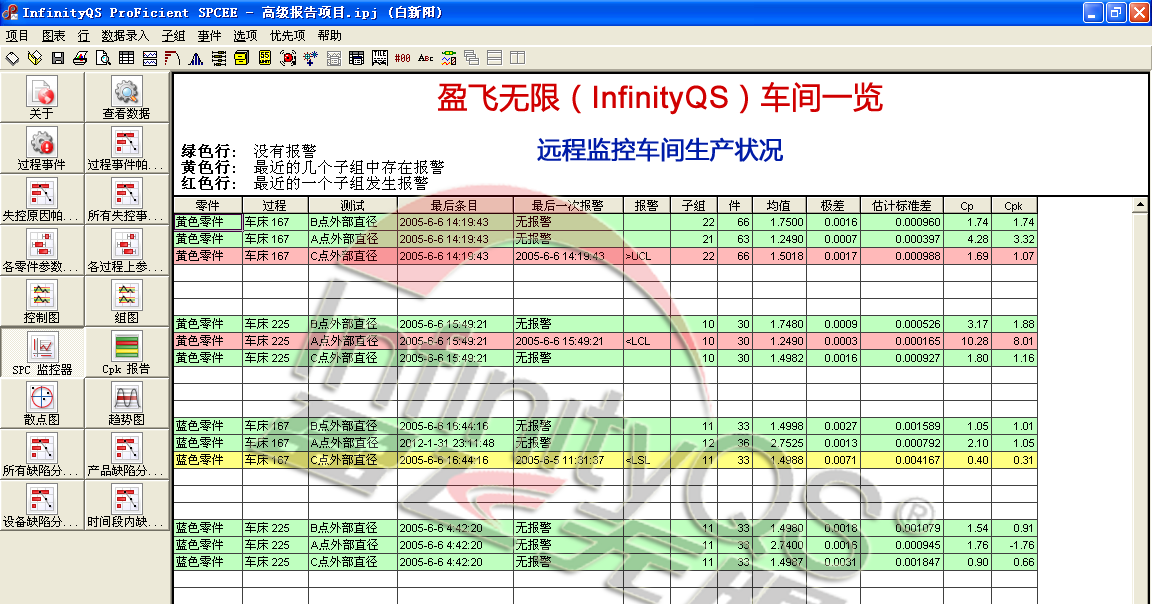The image size is (1152, 604).
Task: Click the 最后一次报警 column header
Action: 568,206
